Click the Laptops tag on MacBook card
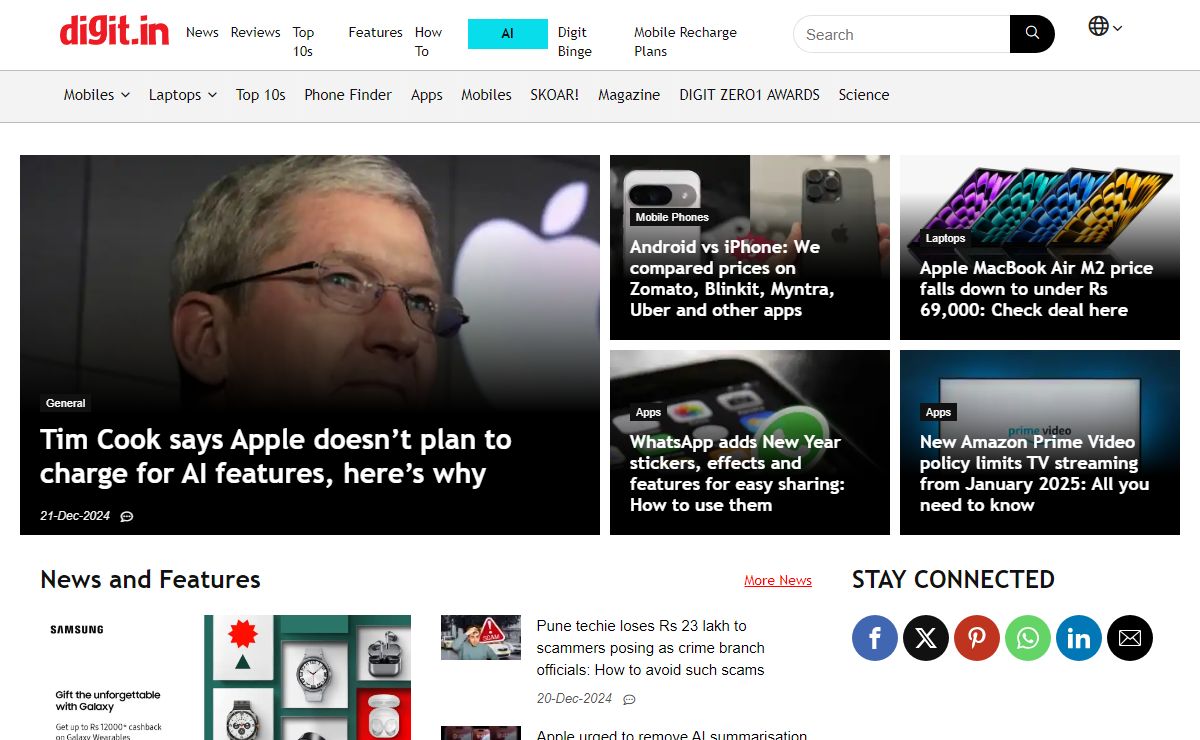The image size is (1200, 740). coord(946,238)
